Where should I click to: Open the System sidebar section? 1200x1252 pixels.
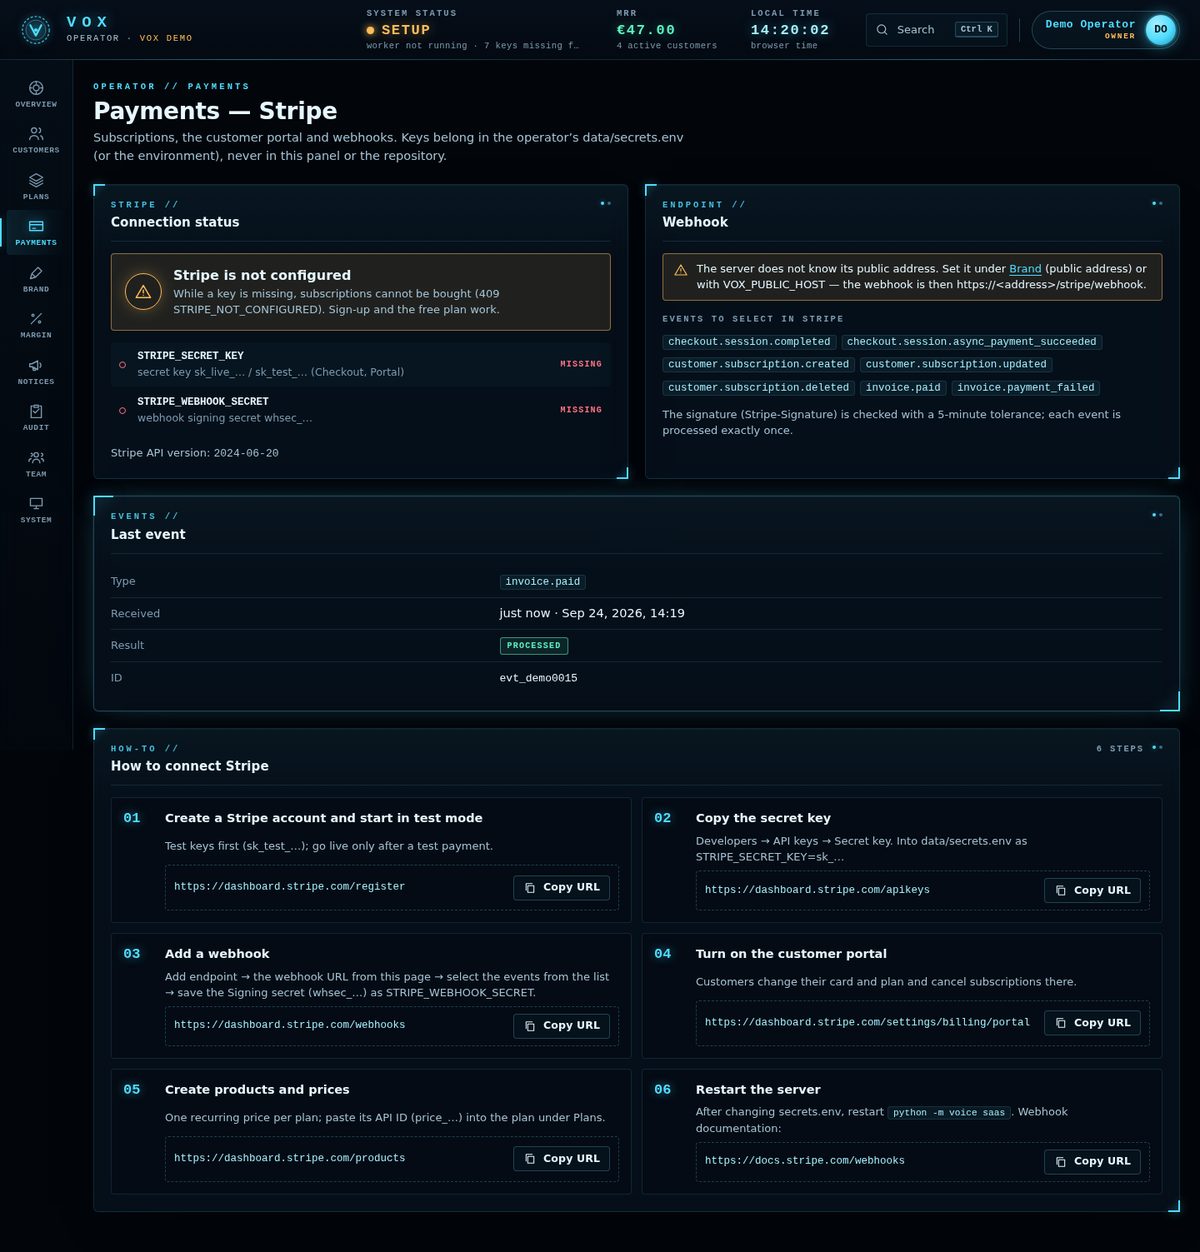pyautogui.click(x=36, y=510)
